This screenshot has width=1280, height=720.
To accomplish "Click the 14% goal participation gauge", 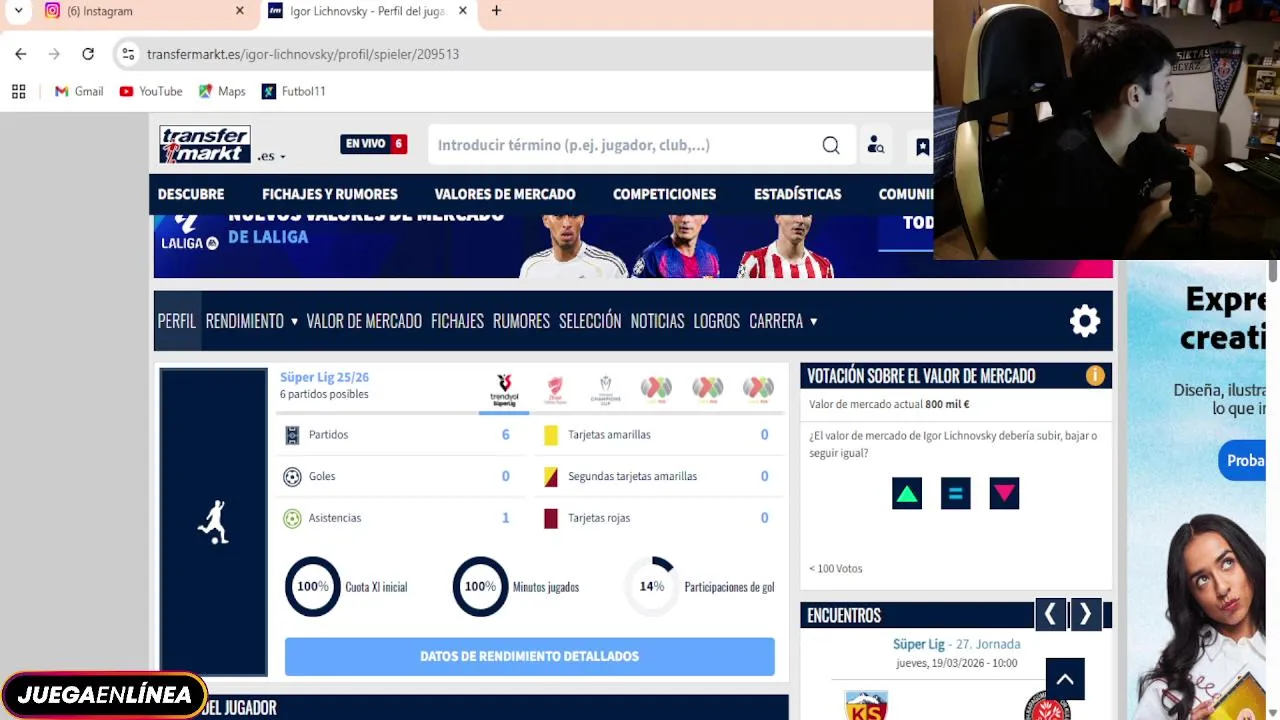I will coord(652,587).
